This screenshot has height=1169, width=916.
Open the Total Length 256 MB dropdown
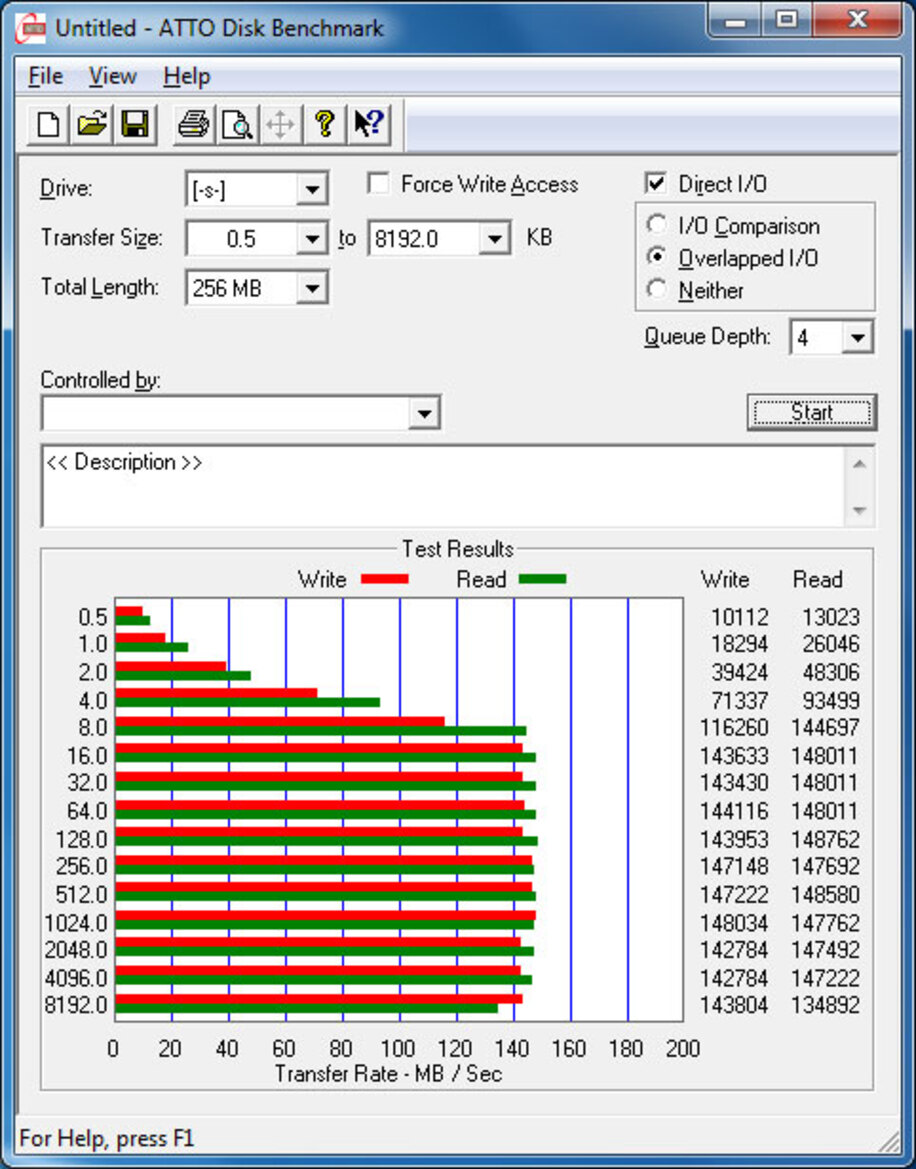(x=312, y=288)
